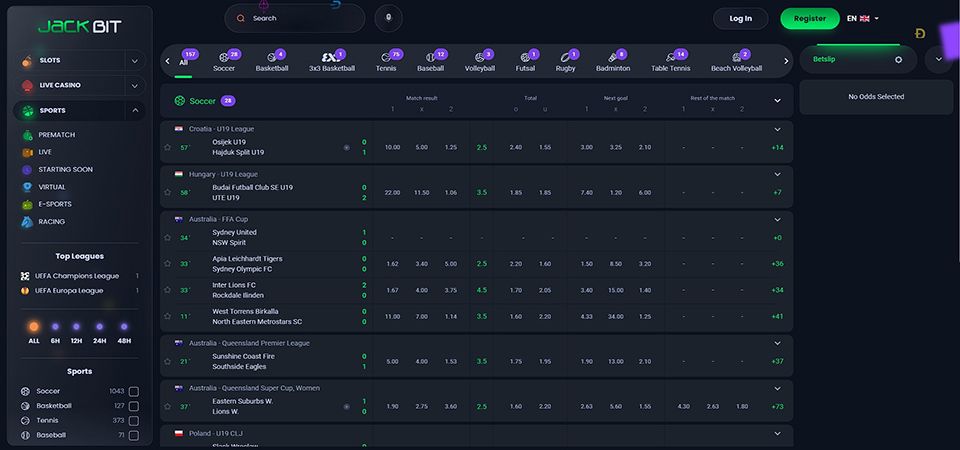Check the Soccer filter checkbox
The height and width of the screenshot is (450, 960).
133,391
